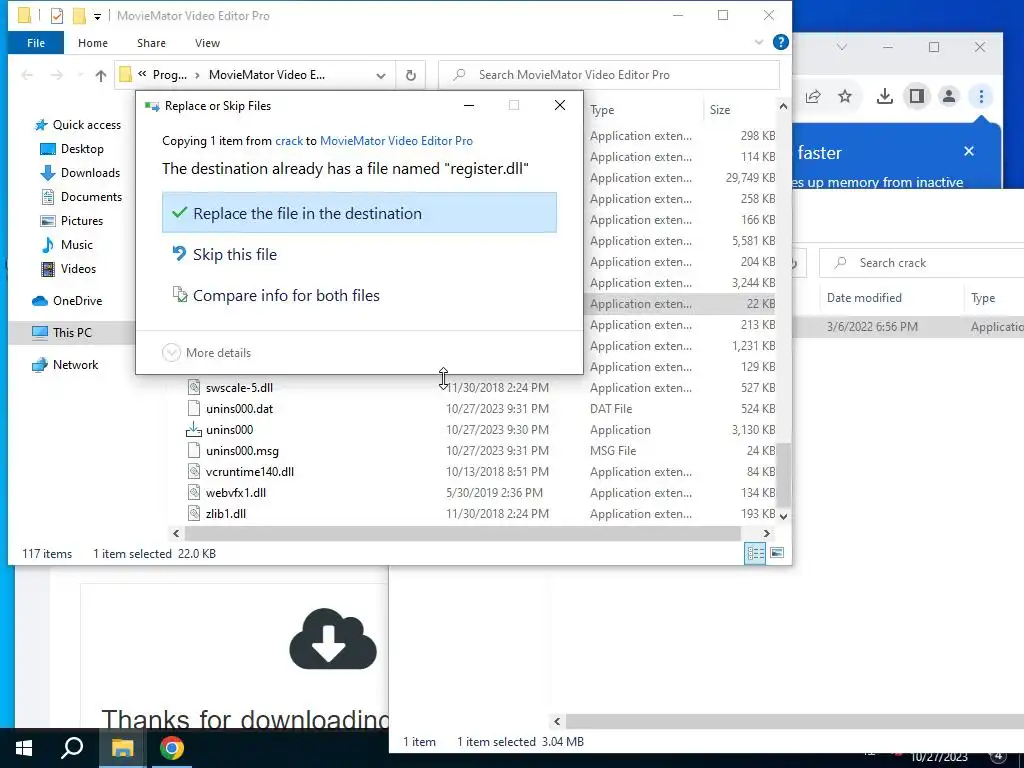Sort crack folder by Date modified
The width and height of the screenshot is (1024, 768).
tap(864, 298)
